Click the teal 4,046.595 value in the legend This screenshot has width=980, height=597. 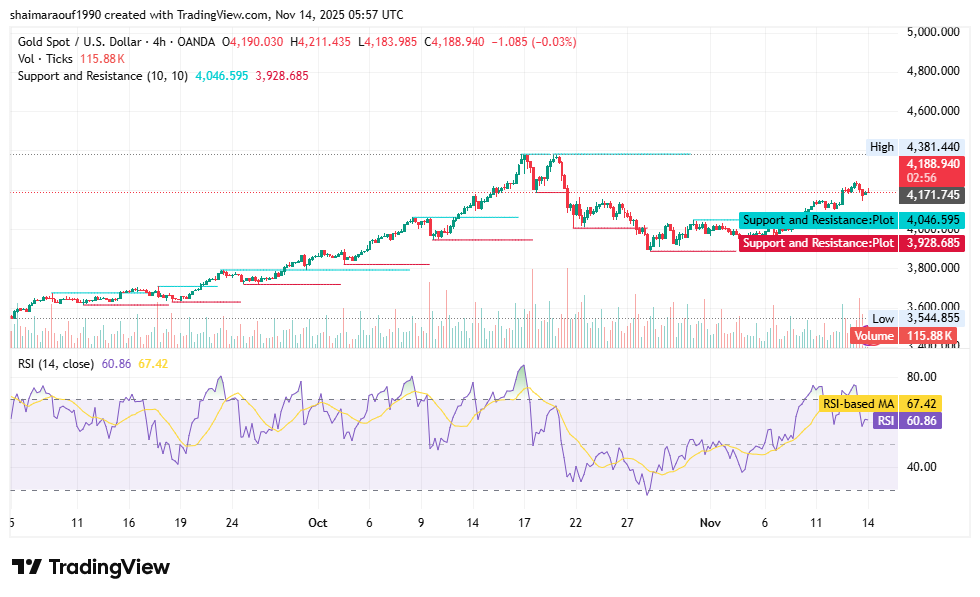(x=224, y=76)
